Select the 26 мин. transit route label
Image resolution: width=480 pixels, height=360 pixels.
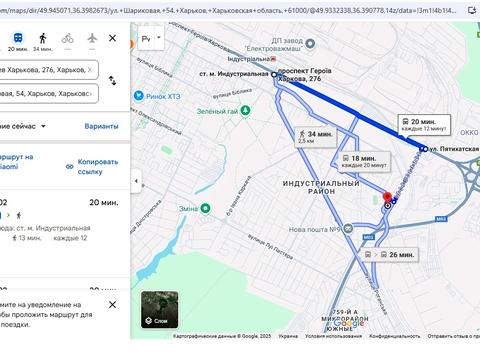[x=390, y=255]
